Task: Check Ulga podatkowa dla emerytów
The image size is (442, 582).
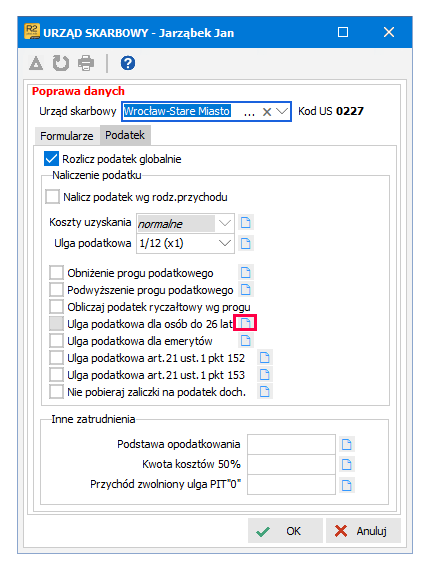Action: click(56, 341)
